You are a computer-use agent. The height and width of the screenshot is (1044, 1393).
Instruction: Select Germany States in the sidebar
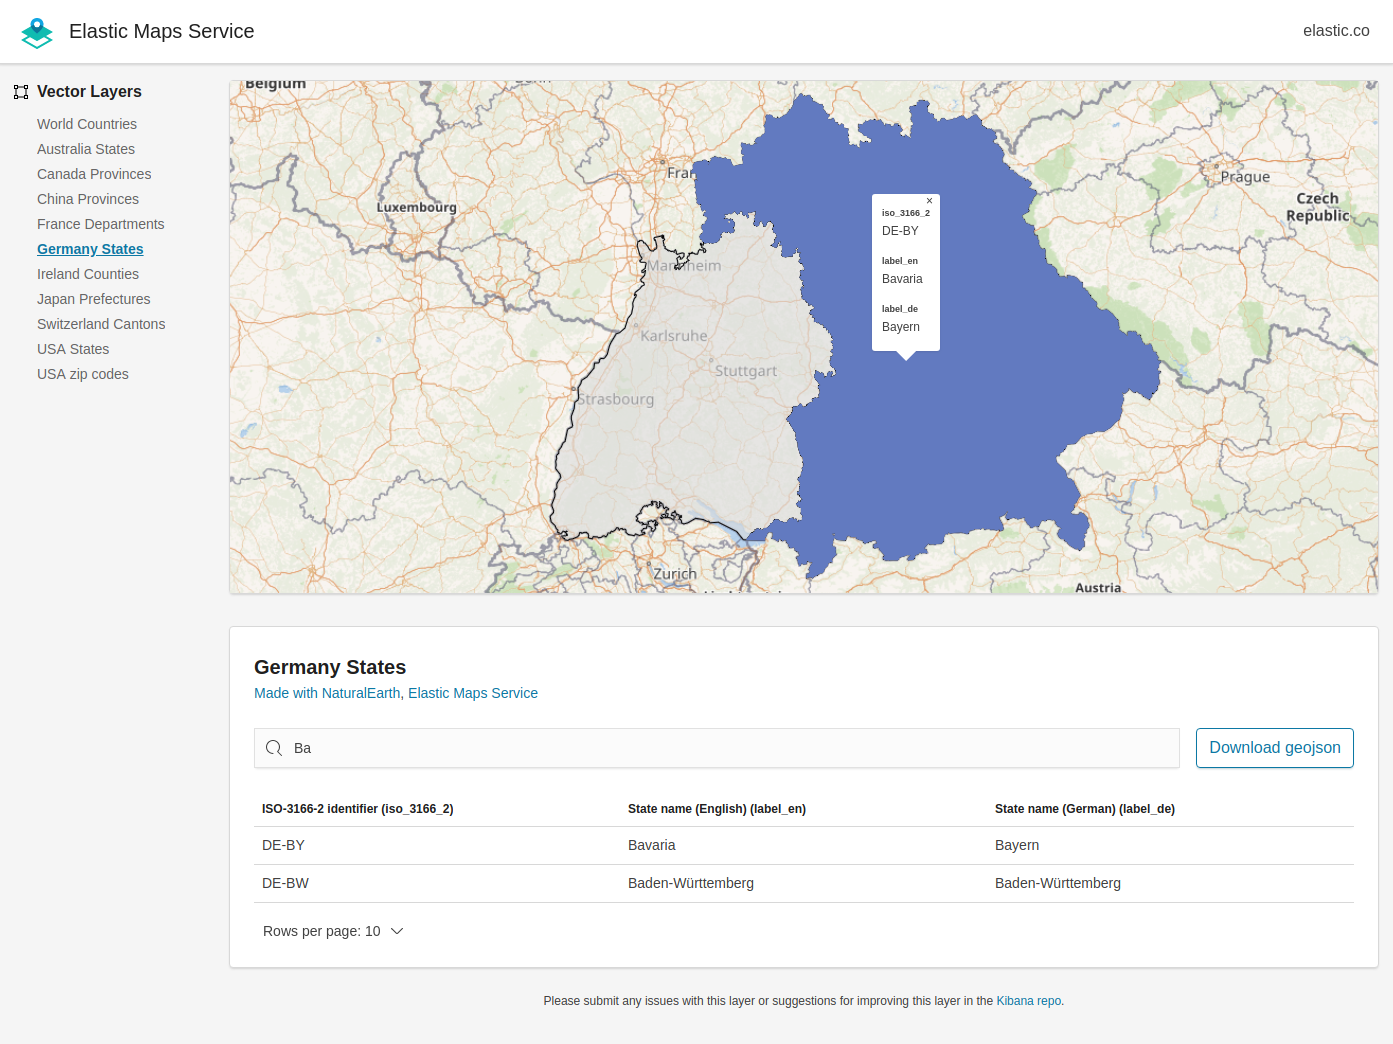coord(90,249)
